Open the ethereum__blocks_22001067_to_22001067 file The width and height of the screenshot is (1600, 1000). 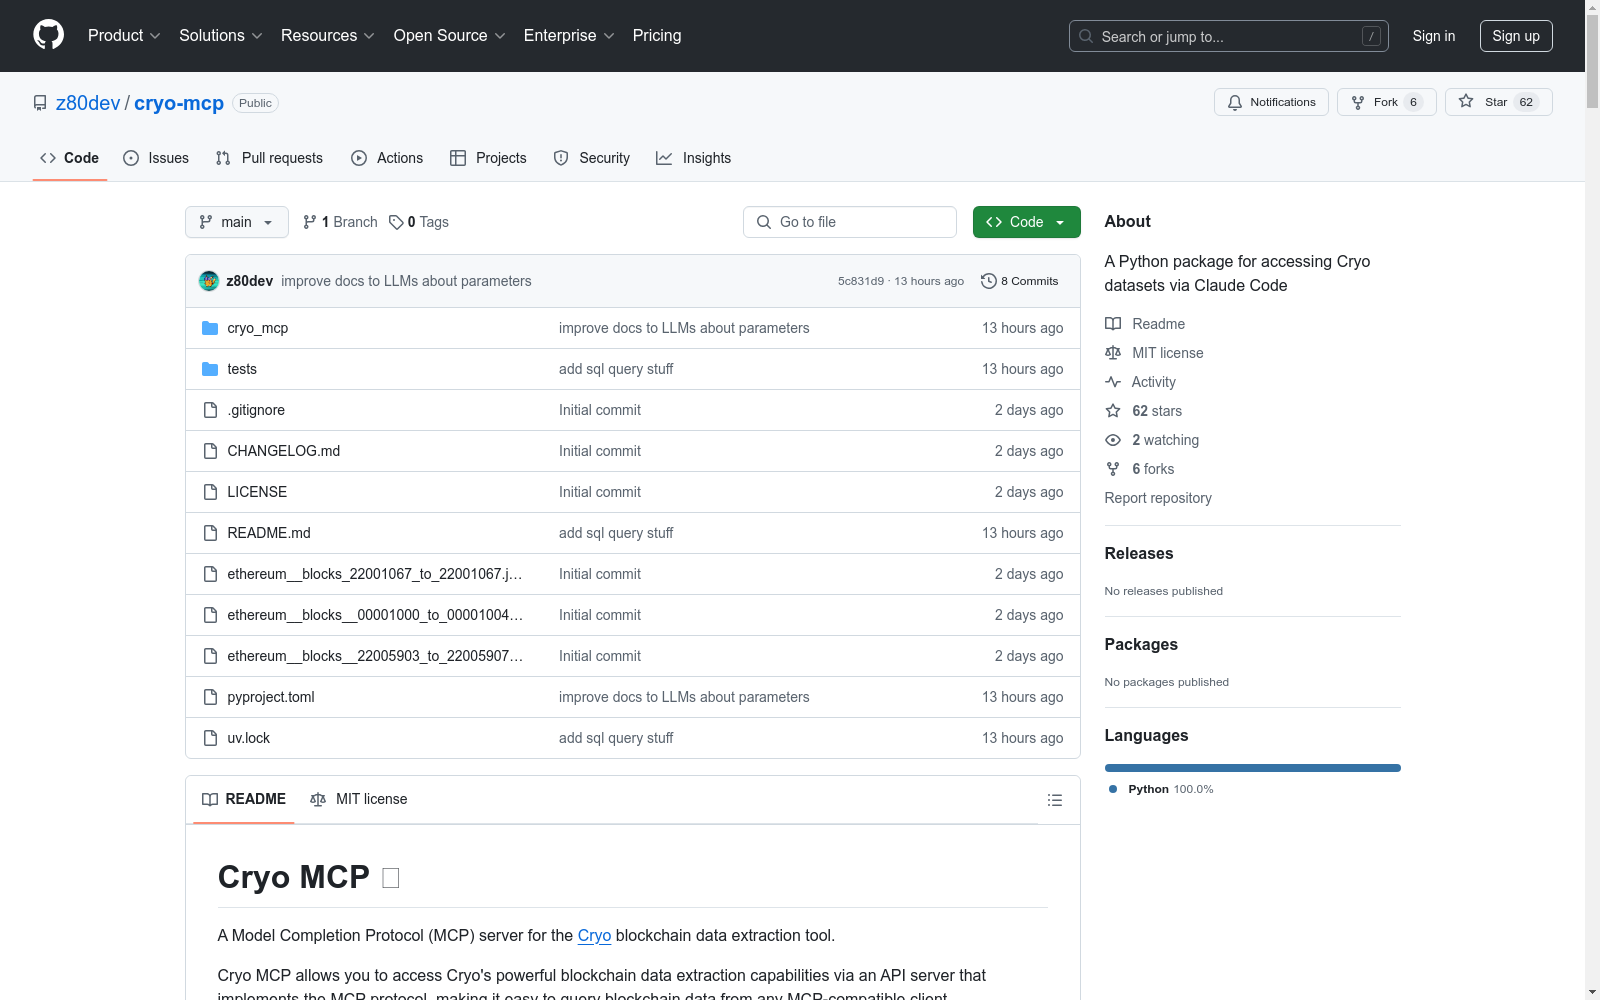pos(375,574)
